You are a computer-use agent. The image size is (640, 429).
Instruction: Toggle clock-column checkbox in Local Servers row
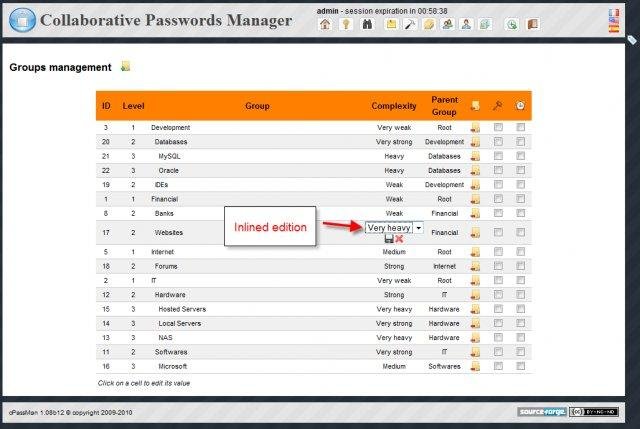(x=520, y=323)
